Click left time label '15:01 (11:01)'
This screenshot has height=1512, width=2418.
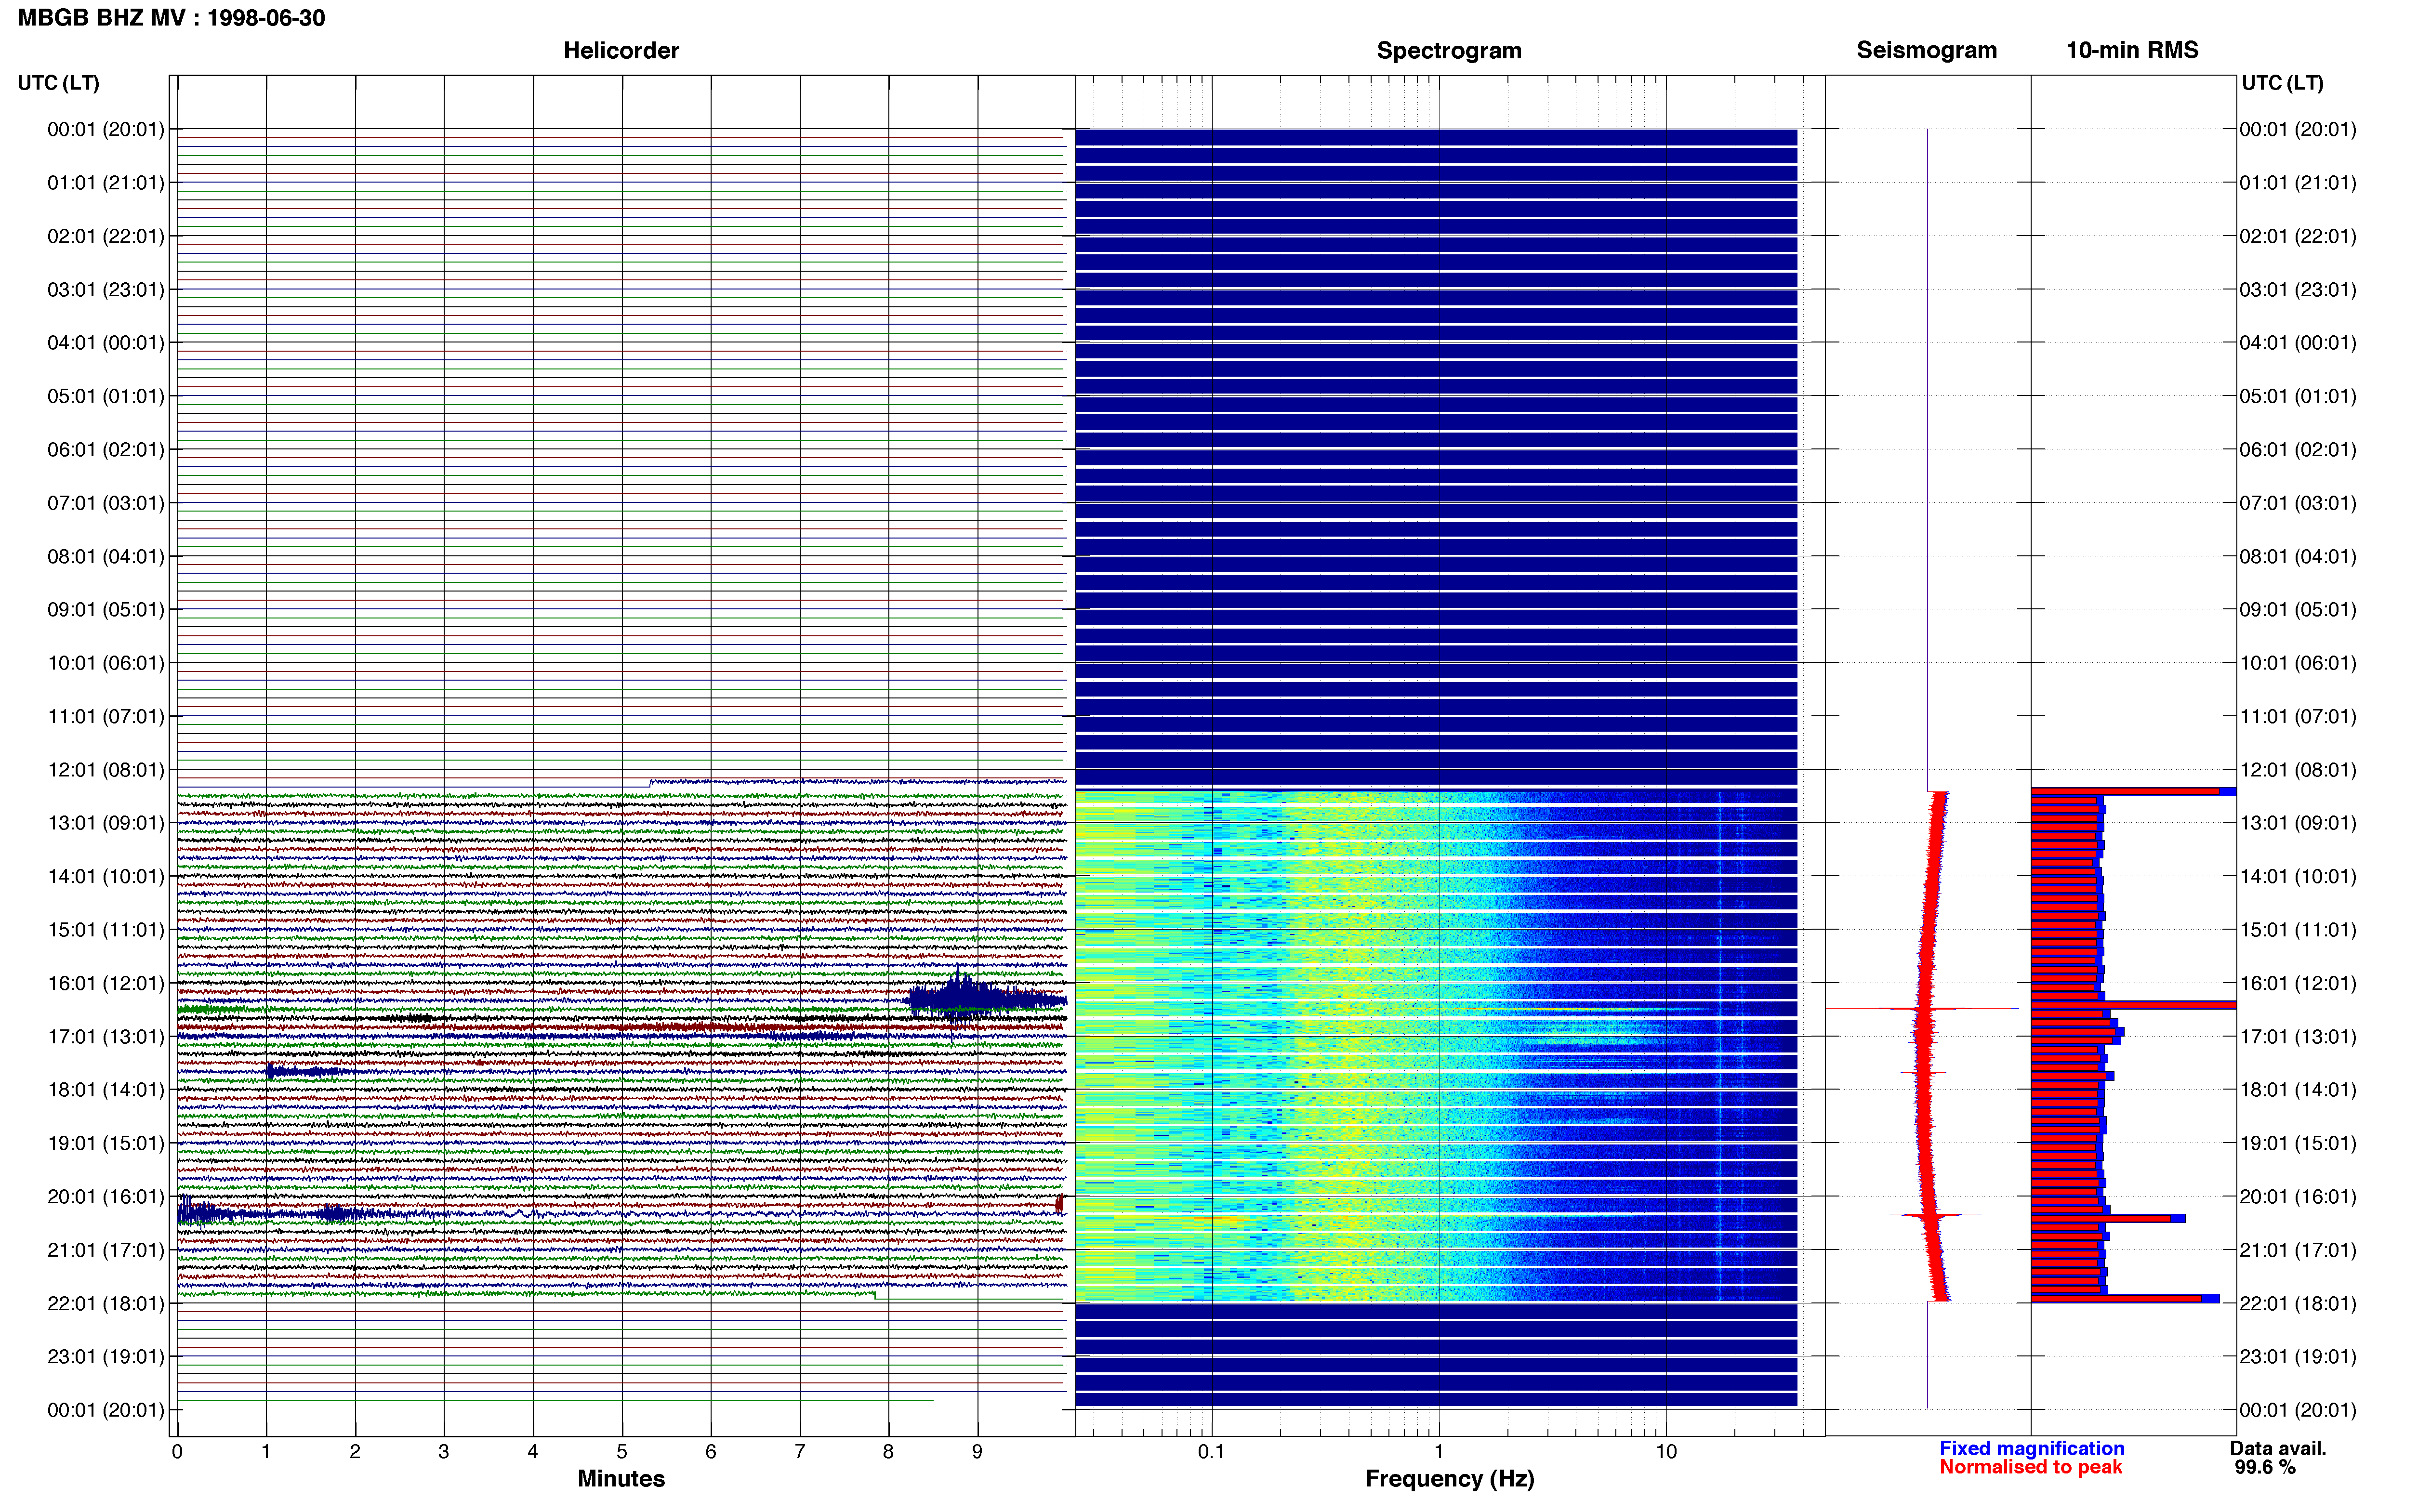106,930
